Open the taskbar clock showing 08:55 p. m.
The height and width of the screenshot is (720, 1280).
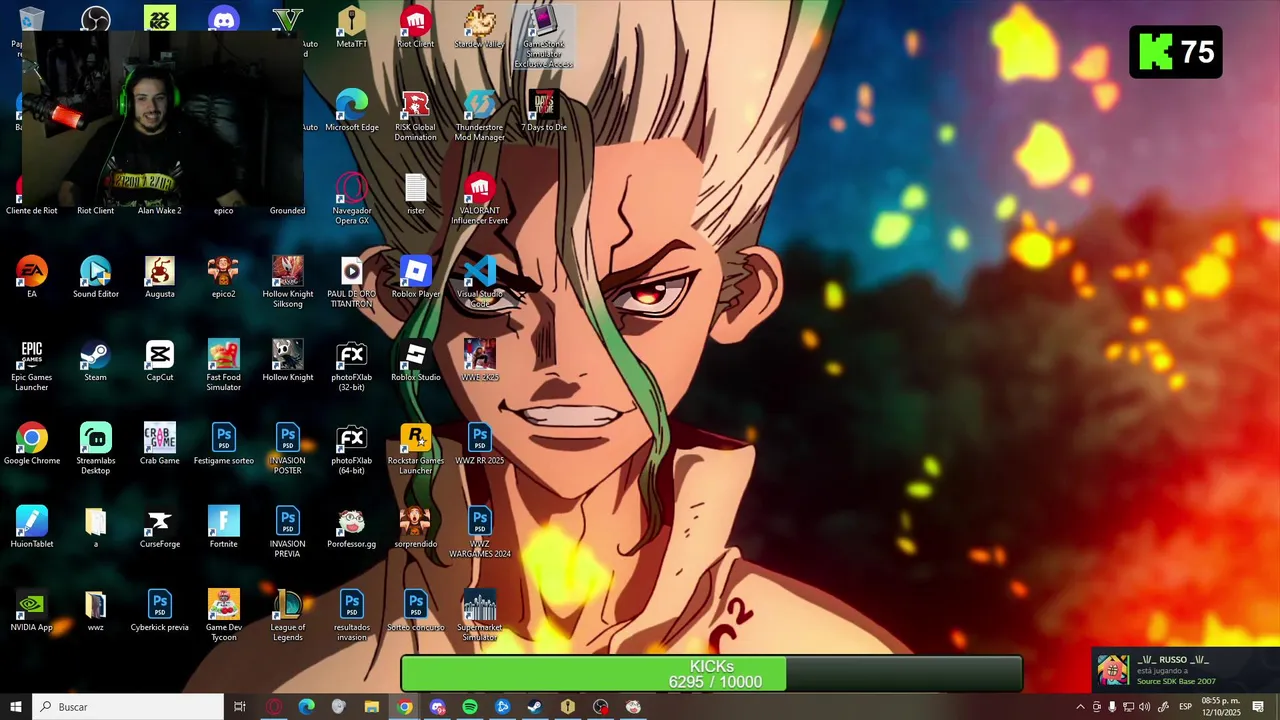tap(1221, 707)
